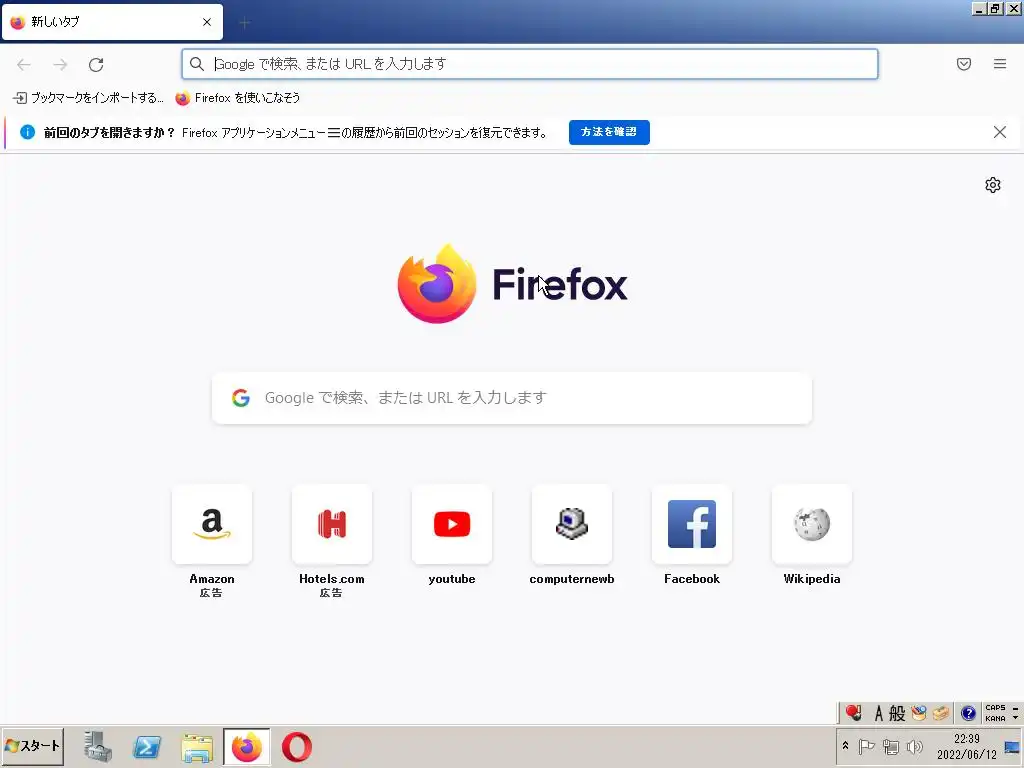Image resolution: width=1024 pixels, height=768 pixels.
Task: Open a new tab with the plus button
Action: tap(244, 23)
